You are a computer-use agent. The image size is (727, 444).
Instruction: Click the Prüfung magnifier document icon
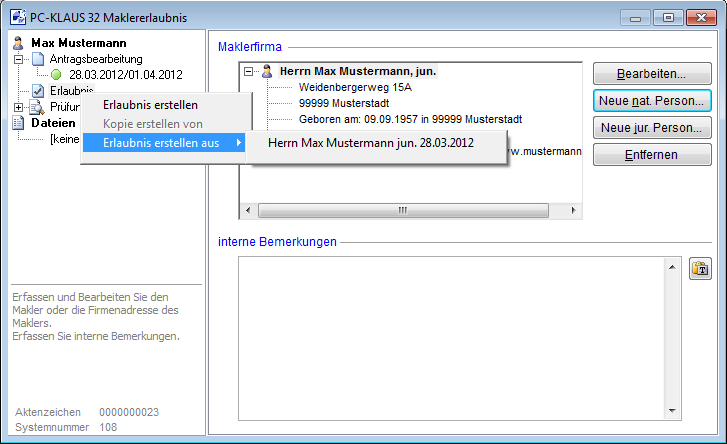tap(37, 107)
